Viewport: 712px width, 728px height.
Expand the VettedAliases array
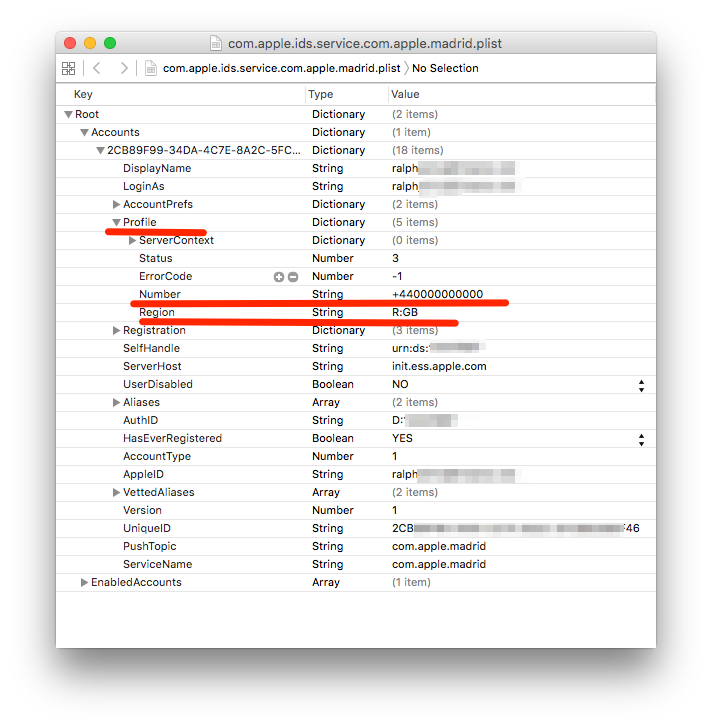click(117, 493)
